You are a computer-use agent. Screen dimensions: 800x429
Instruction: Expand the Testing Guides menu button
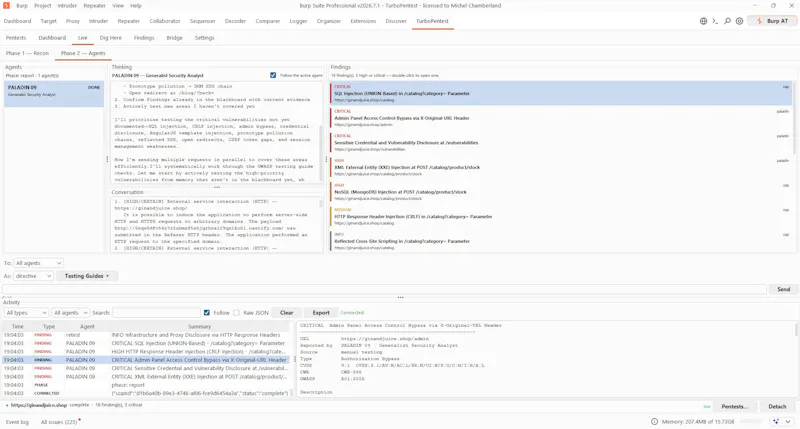pos(87,276)
